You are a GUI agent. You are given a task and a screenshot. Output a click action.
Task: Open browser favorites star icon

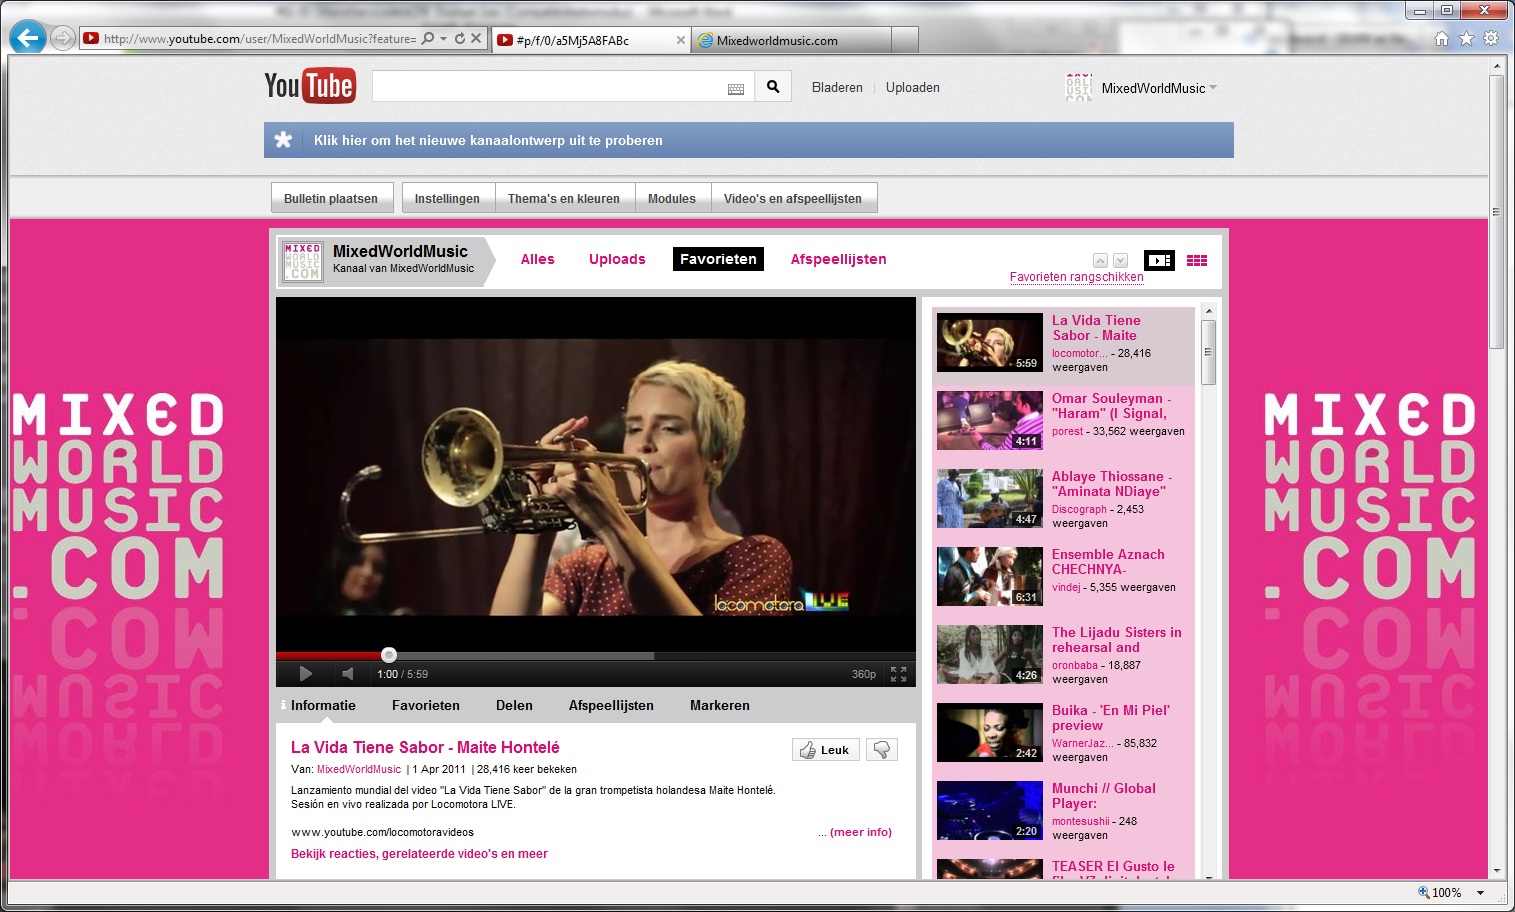coord(1466,39)
